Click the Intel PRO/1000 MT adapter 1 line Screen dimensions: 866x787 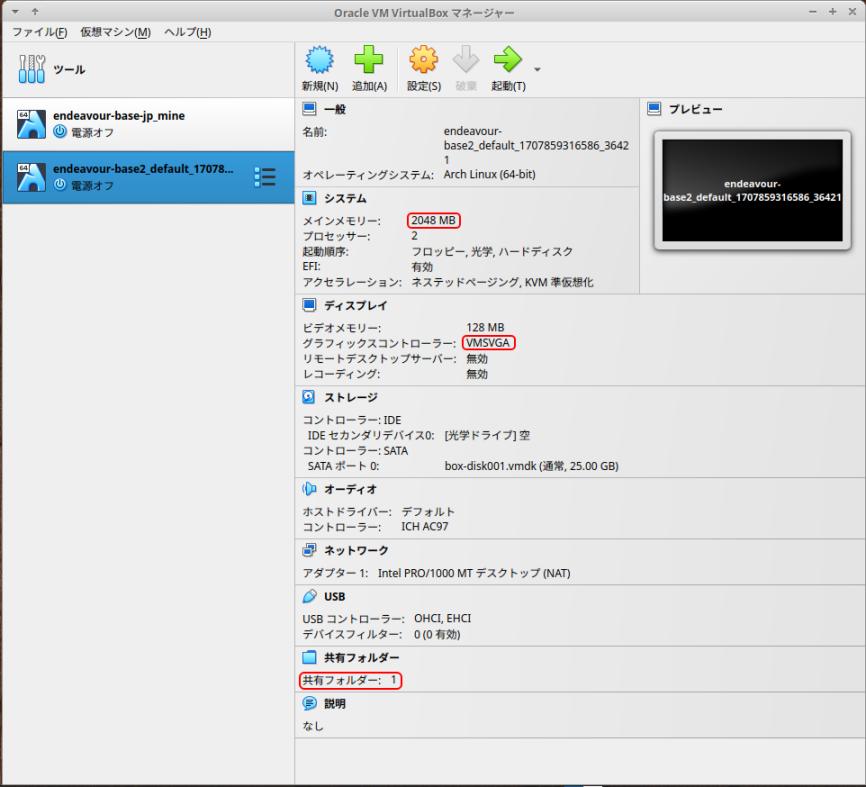pos(436,573)
